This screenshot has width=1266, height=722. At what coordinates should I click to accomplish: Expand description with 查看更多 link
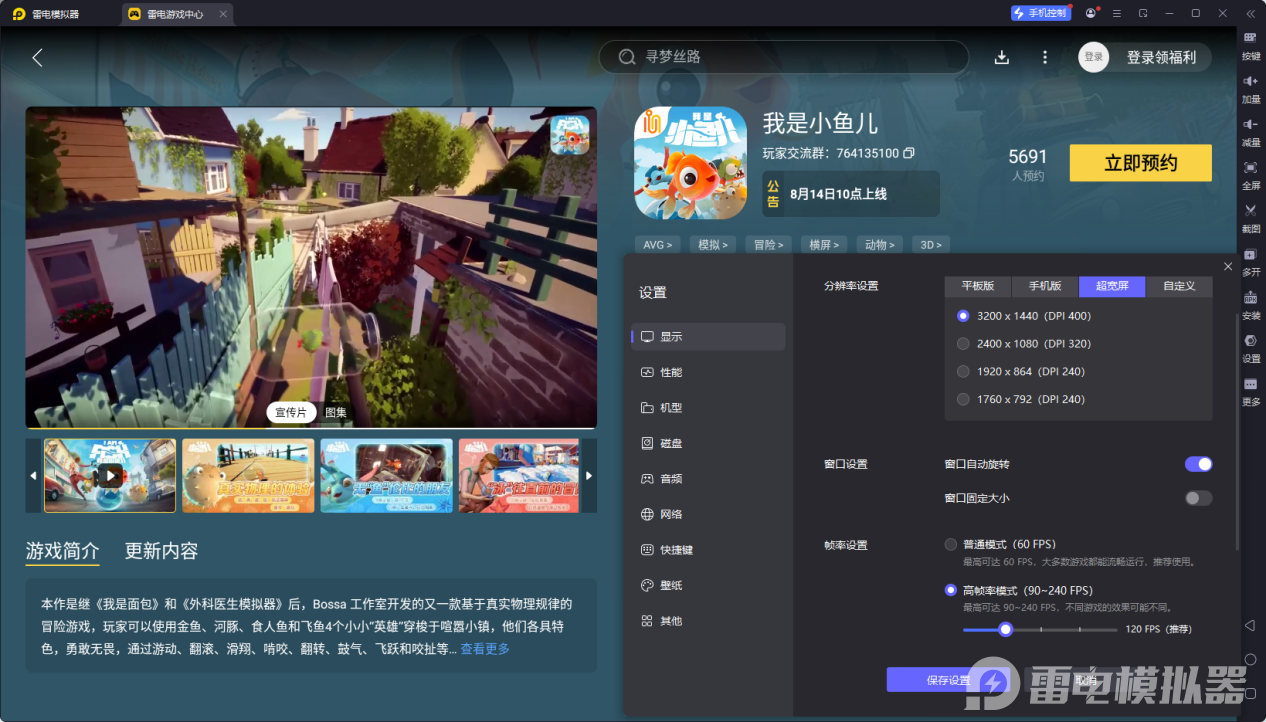pos(484,649)
